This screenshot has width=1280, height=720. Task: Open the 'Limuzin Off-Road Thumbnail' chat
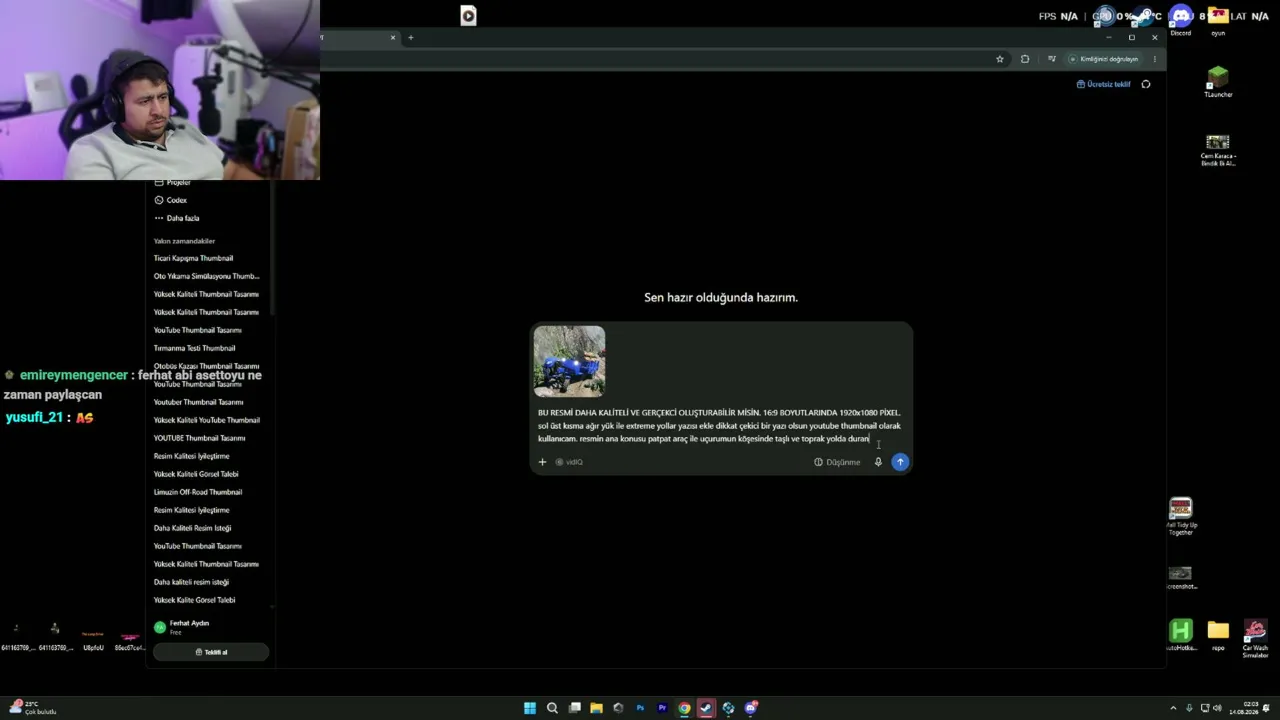coord(198,492)
